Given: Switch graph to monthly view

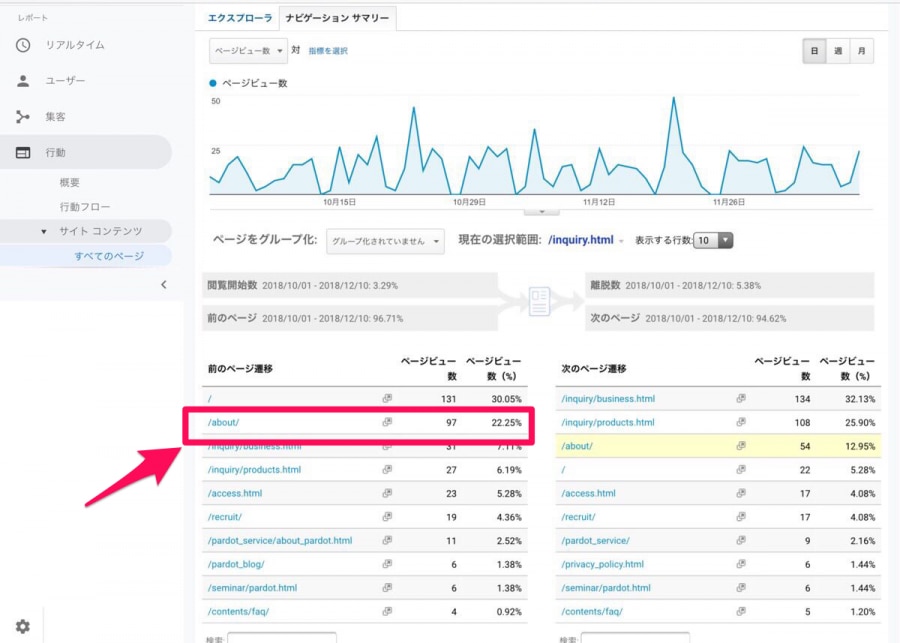Looking at the screenshot, I should coord(861,51).
